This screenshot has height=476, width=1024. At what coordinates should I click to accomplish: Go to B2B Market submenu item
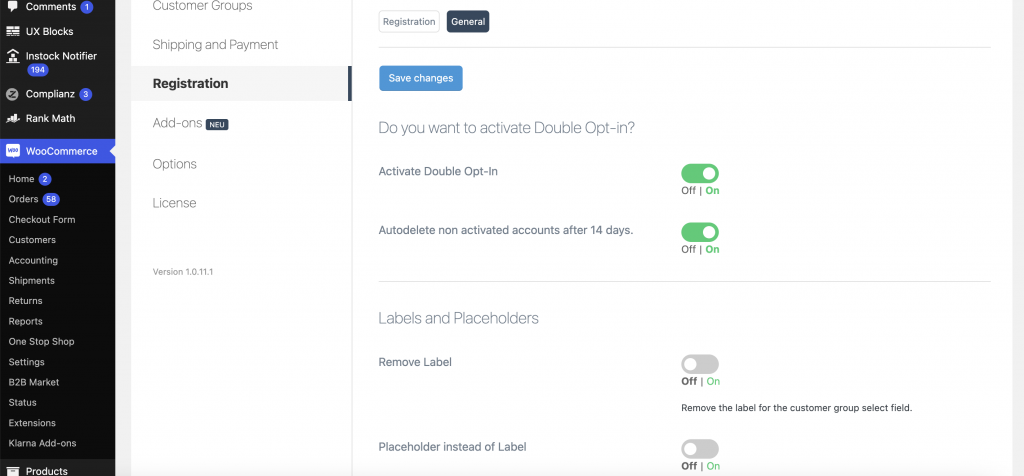[x=34, y=382]
